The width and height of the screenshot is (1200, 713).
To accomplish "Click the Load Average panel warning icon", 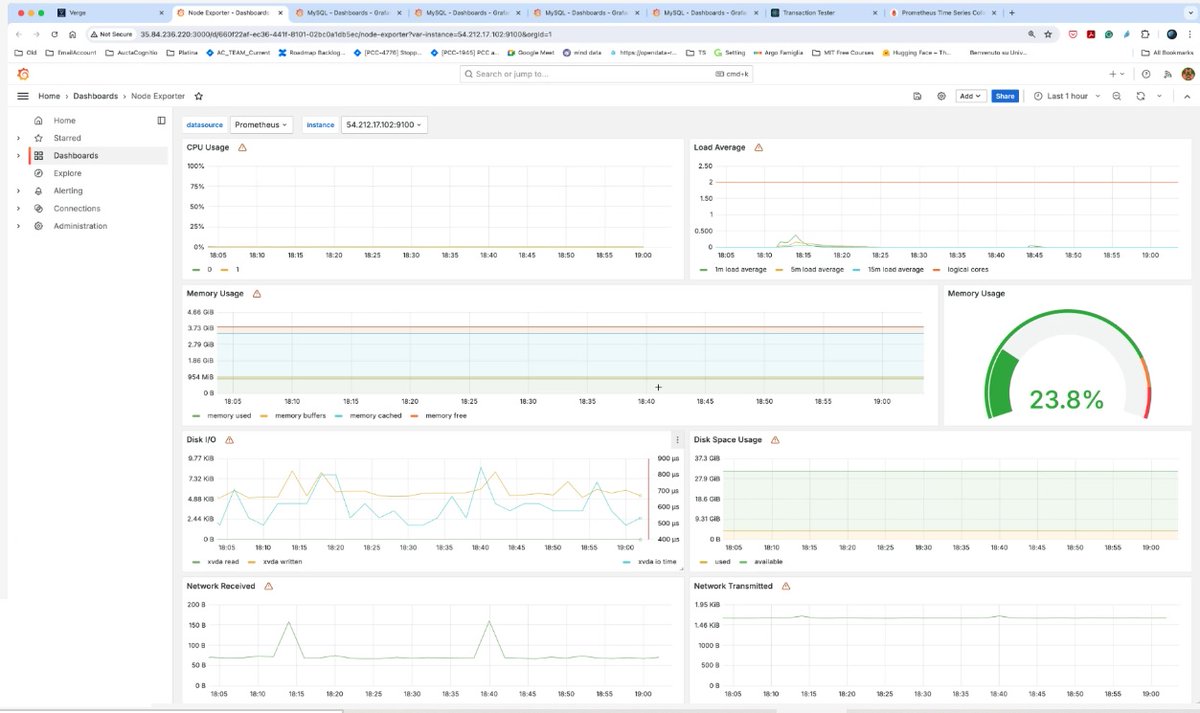I will click(x=758, y=147).
